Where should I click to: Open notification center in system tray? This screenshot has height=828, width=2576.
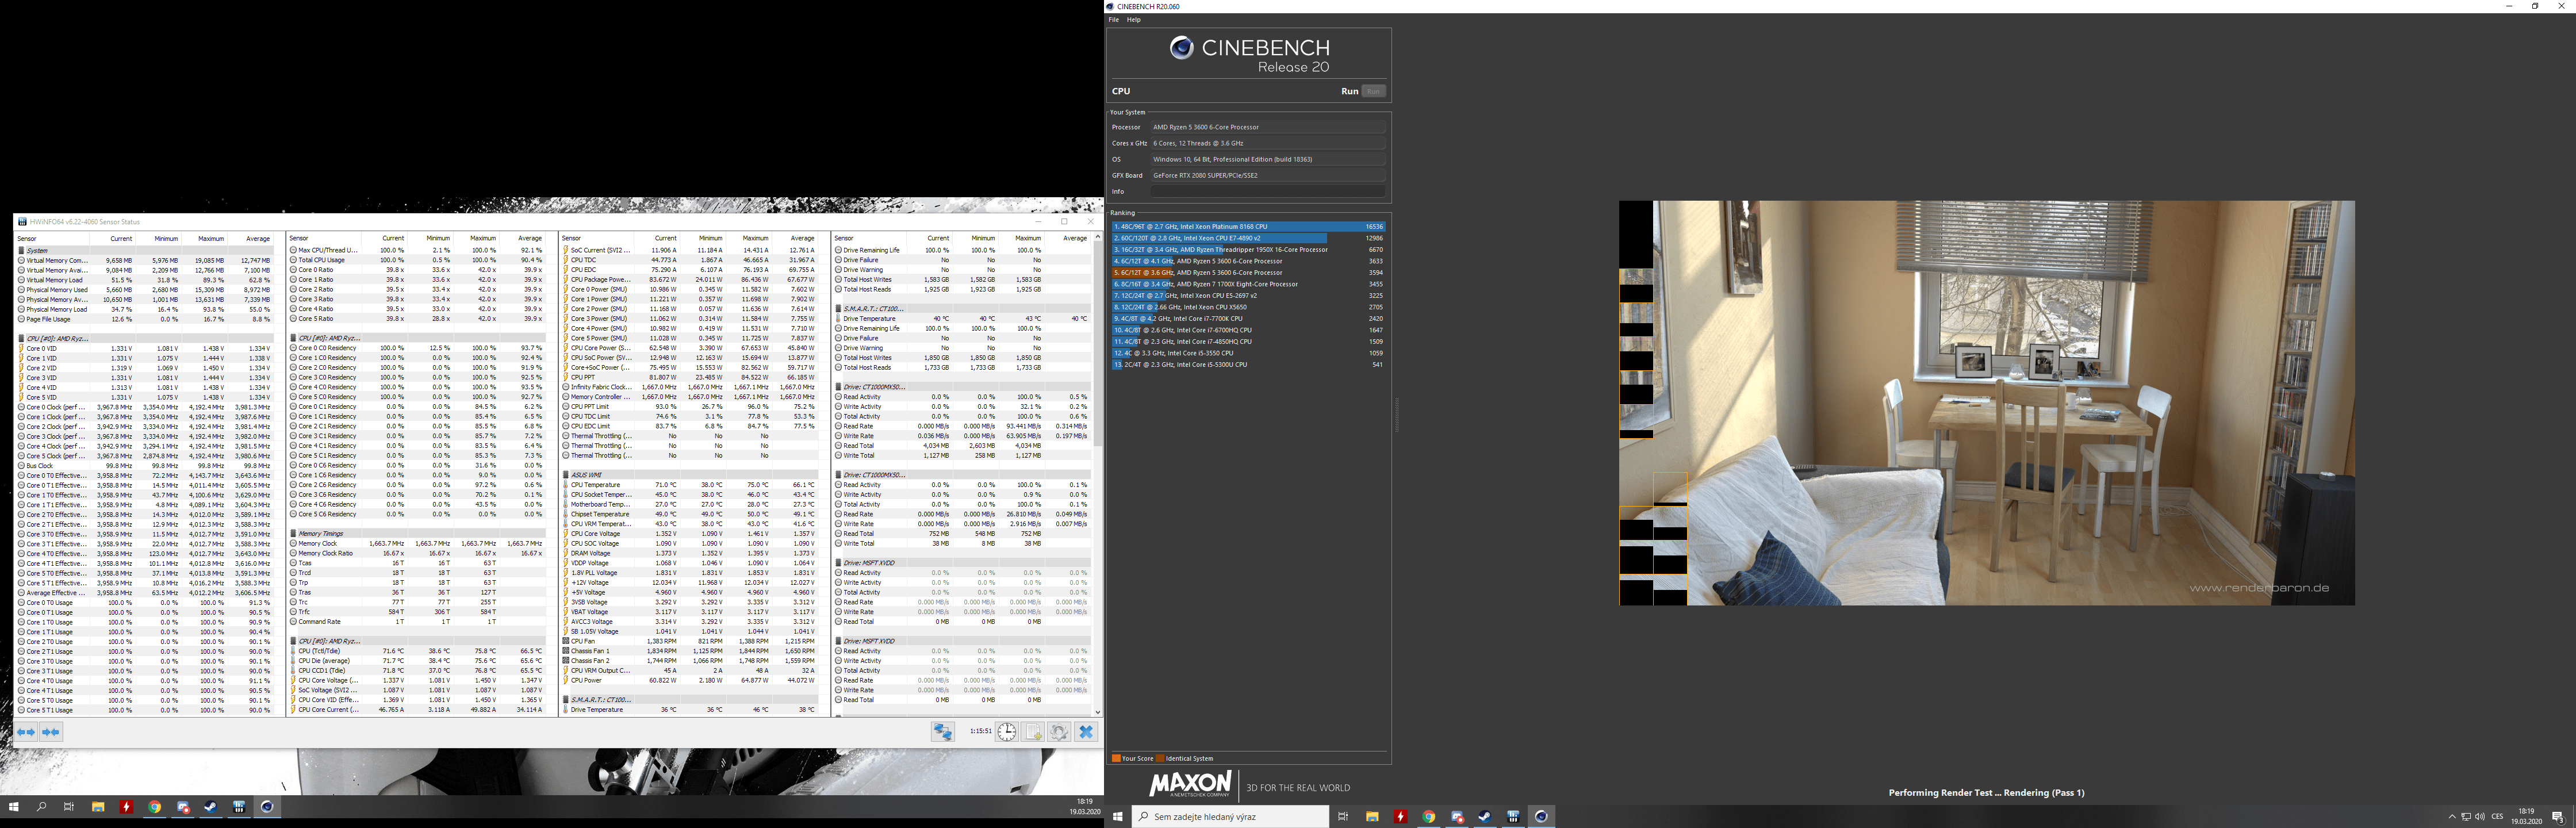point(2557,817)
